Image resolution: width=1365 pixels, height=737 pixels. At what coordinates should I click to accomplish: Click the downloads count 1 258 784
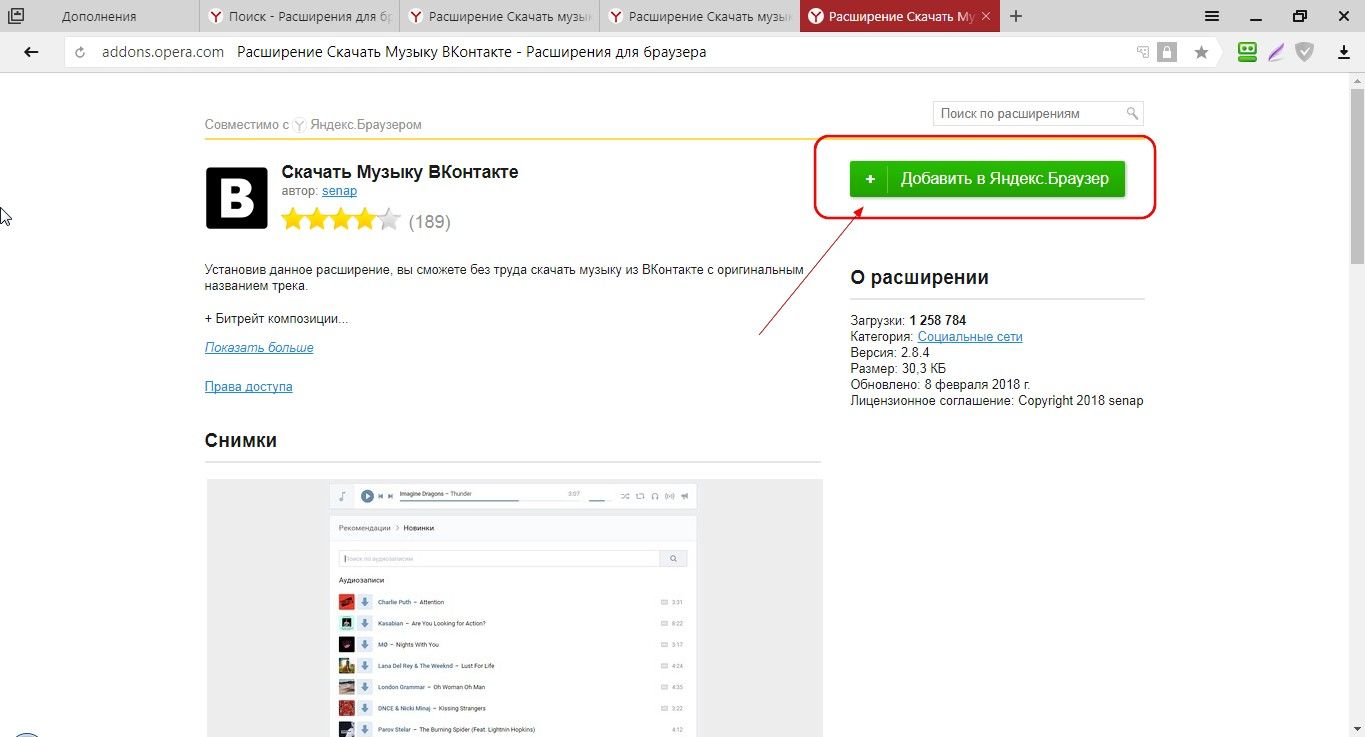937,321
